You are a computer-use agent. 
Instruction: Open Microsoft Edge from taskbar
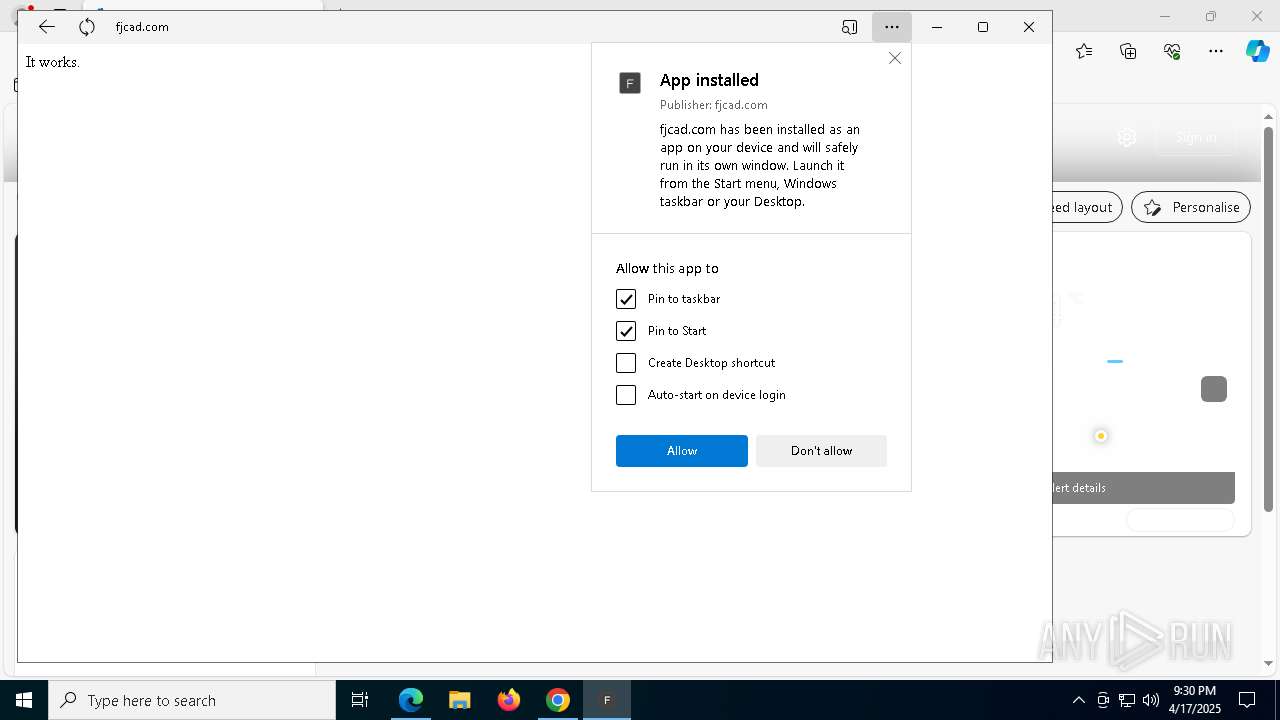pyautogui.click(x=411, y=700)
